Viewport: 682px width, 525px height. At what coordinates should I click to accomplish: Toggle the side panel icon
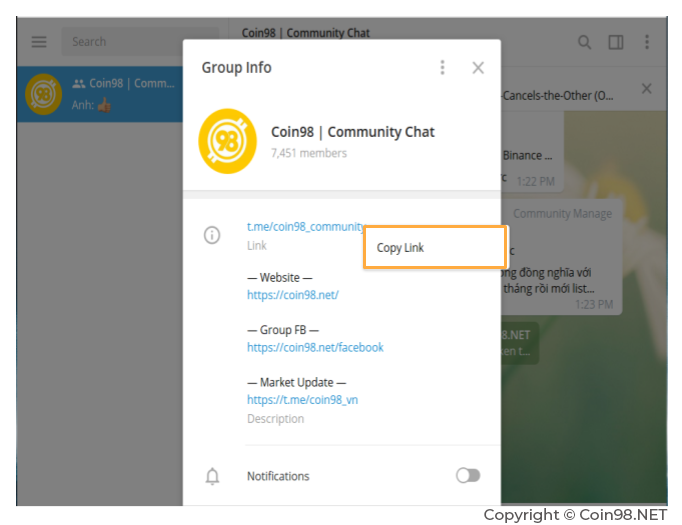click(x=615, y=42)
